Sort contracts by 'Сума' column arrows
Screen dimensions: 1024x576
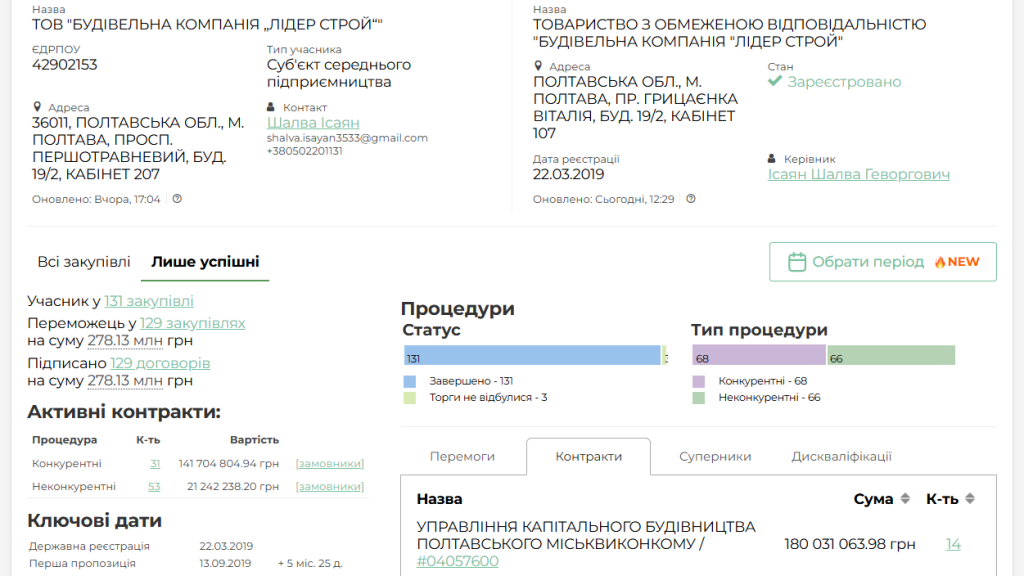click(905, 498)
